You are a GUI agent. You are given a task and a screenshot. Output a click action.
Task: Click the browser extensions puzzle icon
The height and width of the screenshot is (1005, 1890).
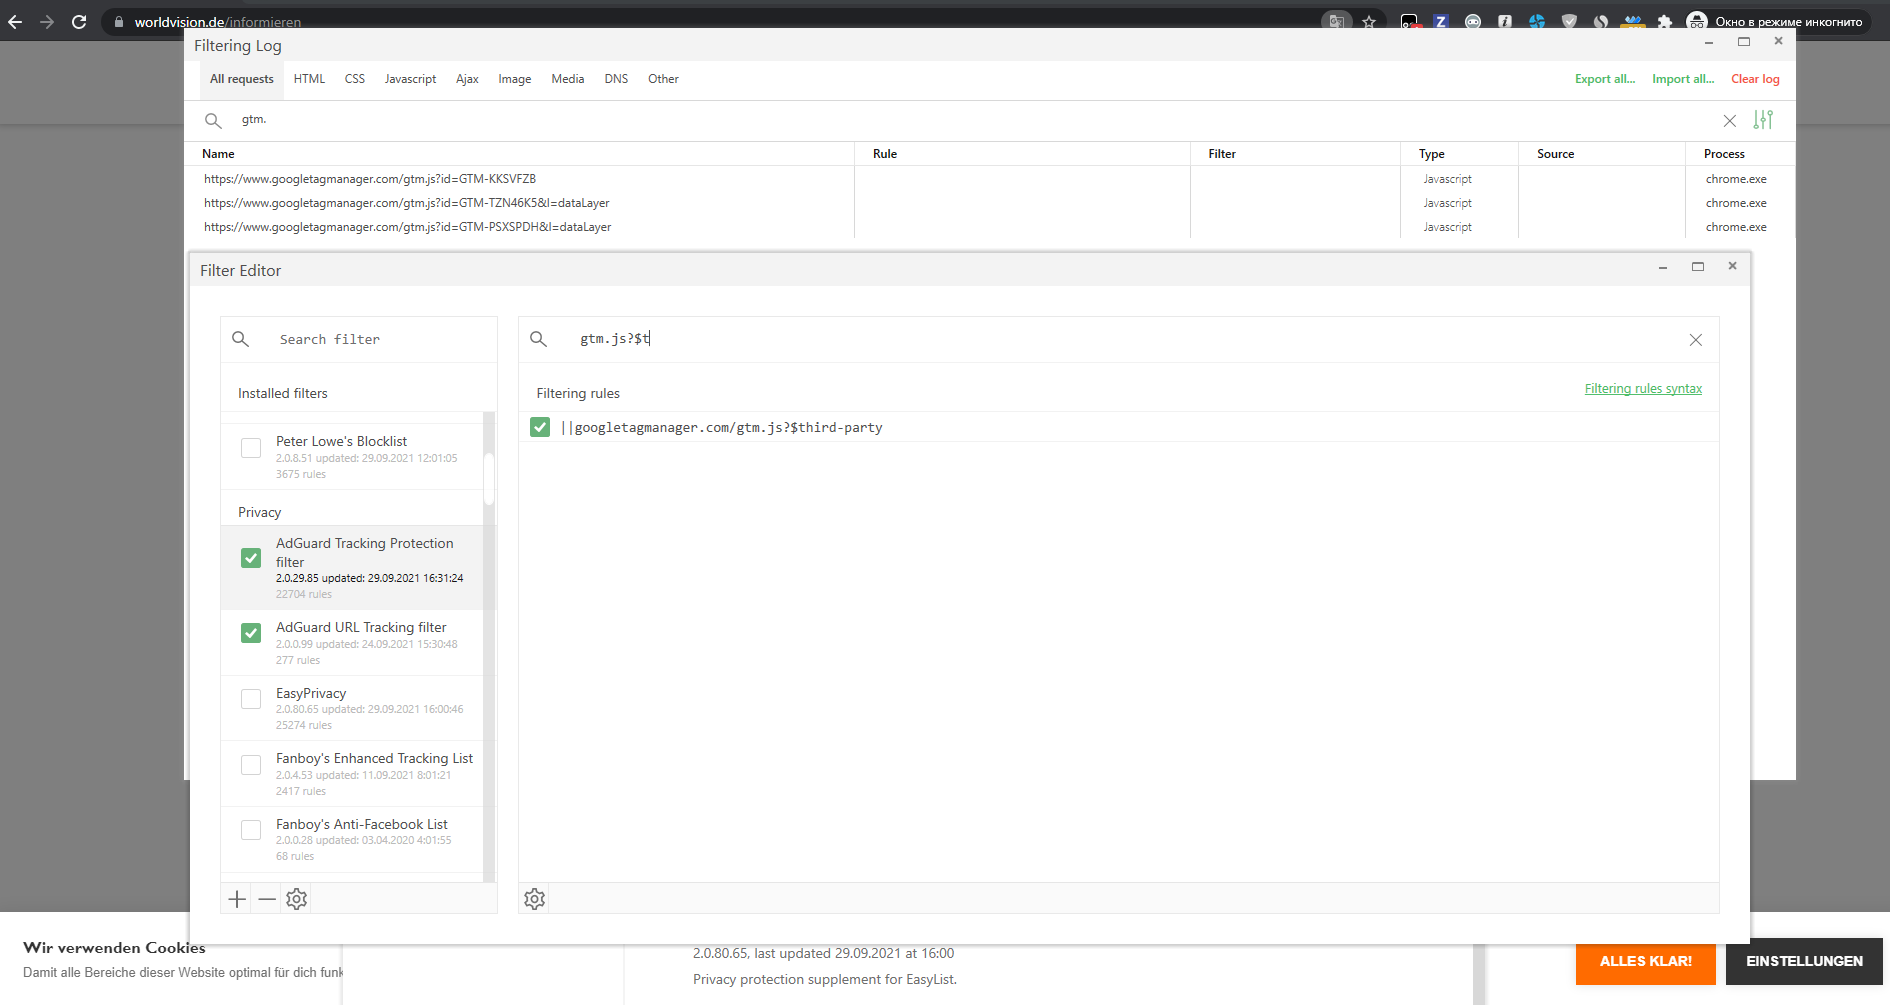click(1665, 21)
